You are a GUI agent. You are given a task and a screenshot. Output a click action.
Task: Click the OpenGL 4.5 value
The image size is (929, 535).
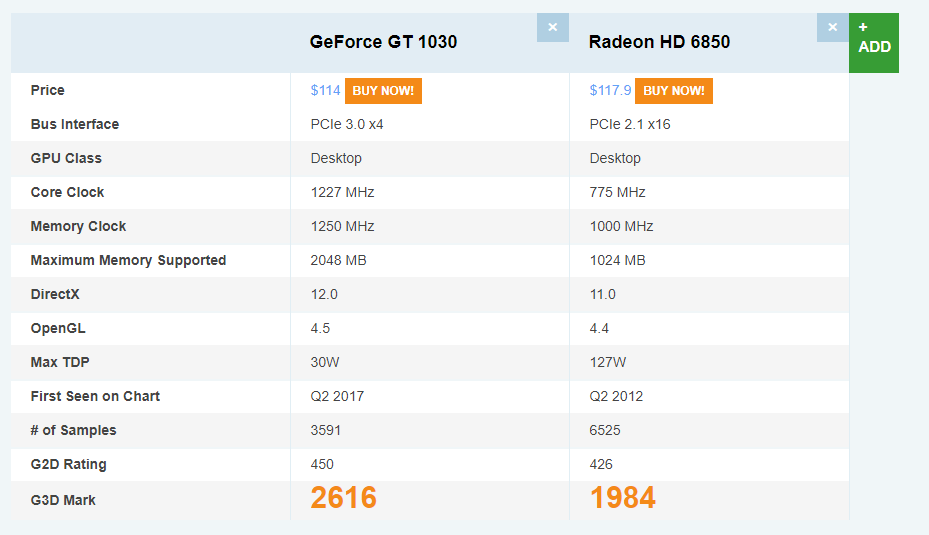pos(320,328)
